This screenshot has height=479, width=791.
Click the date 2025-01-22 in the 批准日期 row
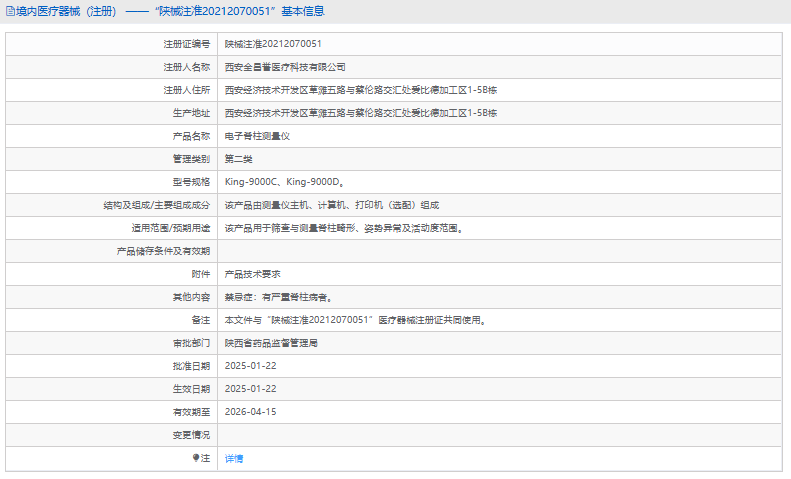point(251,366)
